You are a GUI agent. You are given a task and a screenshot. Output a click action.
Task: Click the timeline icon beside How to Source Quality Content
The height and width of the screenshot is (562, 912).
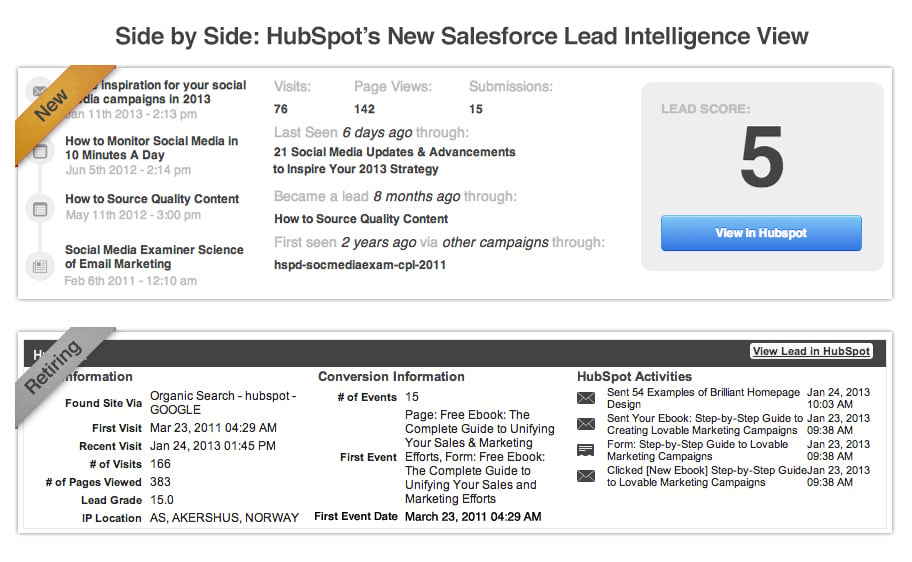(40, 209)
